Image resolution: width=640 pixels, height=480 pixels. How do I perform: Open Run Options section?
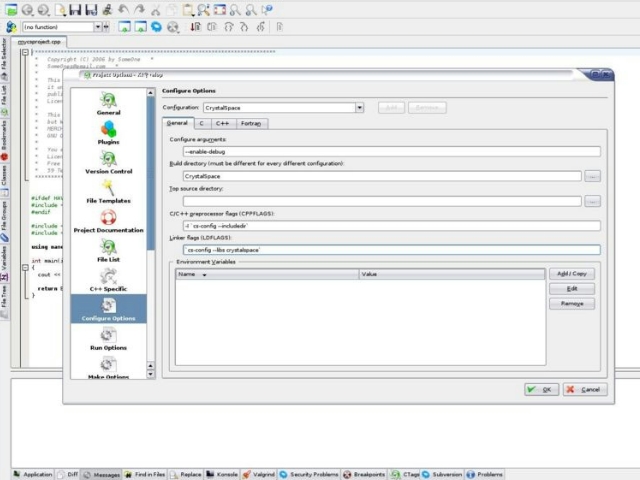108,338
